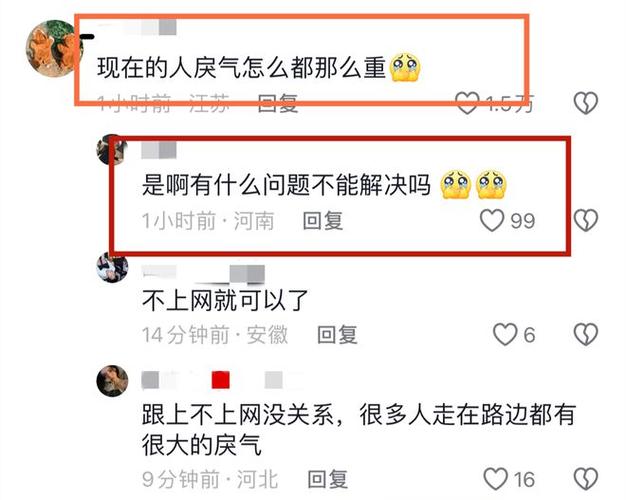This screenshot has height=500, width=626.
Task: Reply to the 河南 comment
Action: 323,221
